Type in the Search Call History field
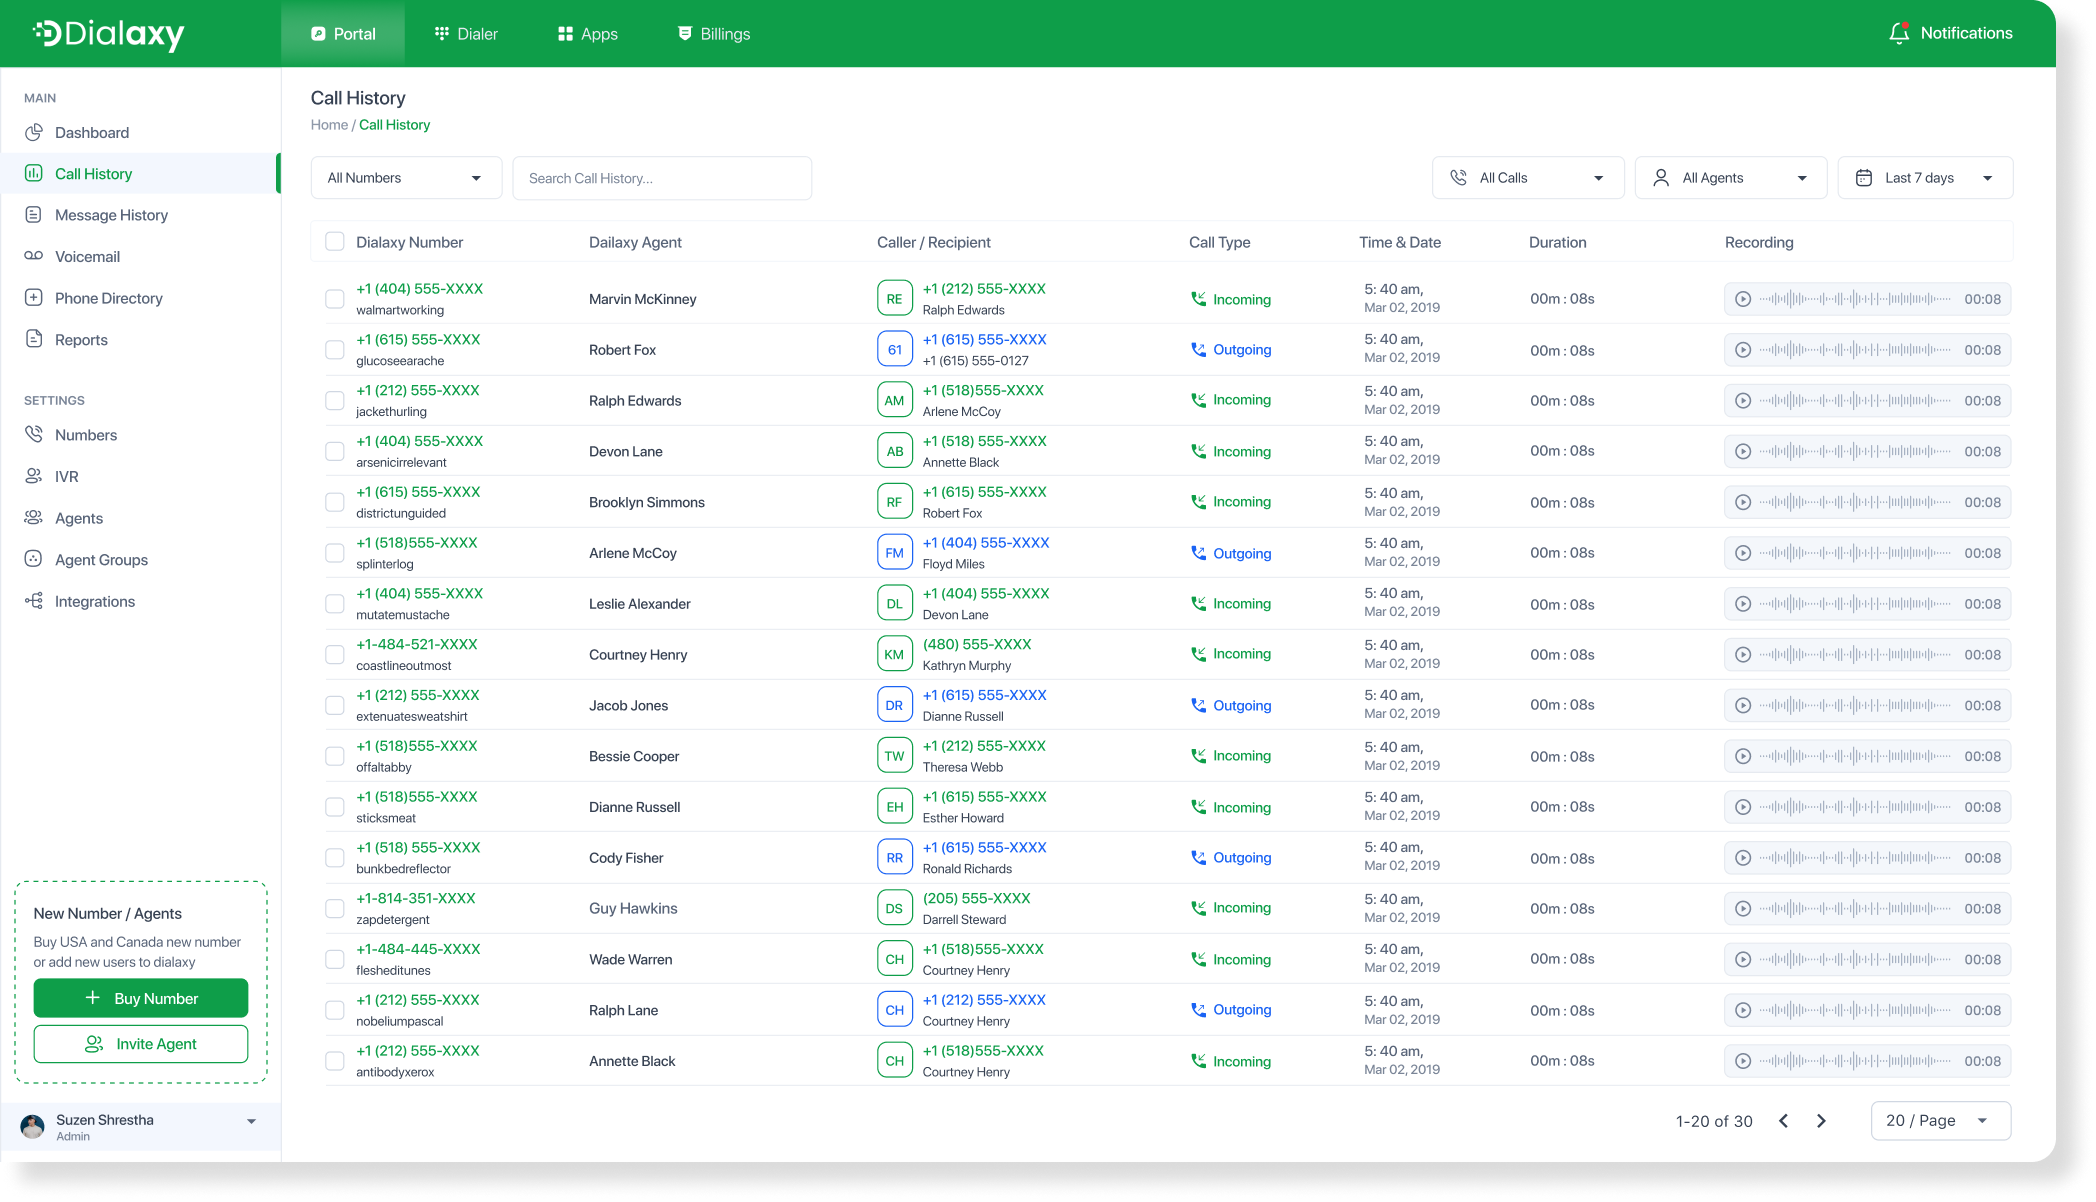2096x1202 pixels. 662,177
